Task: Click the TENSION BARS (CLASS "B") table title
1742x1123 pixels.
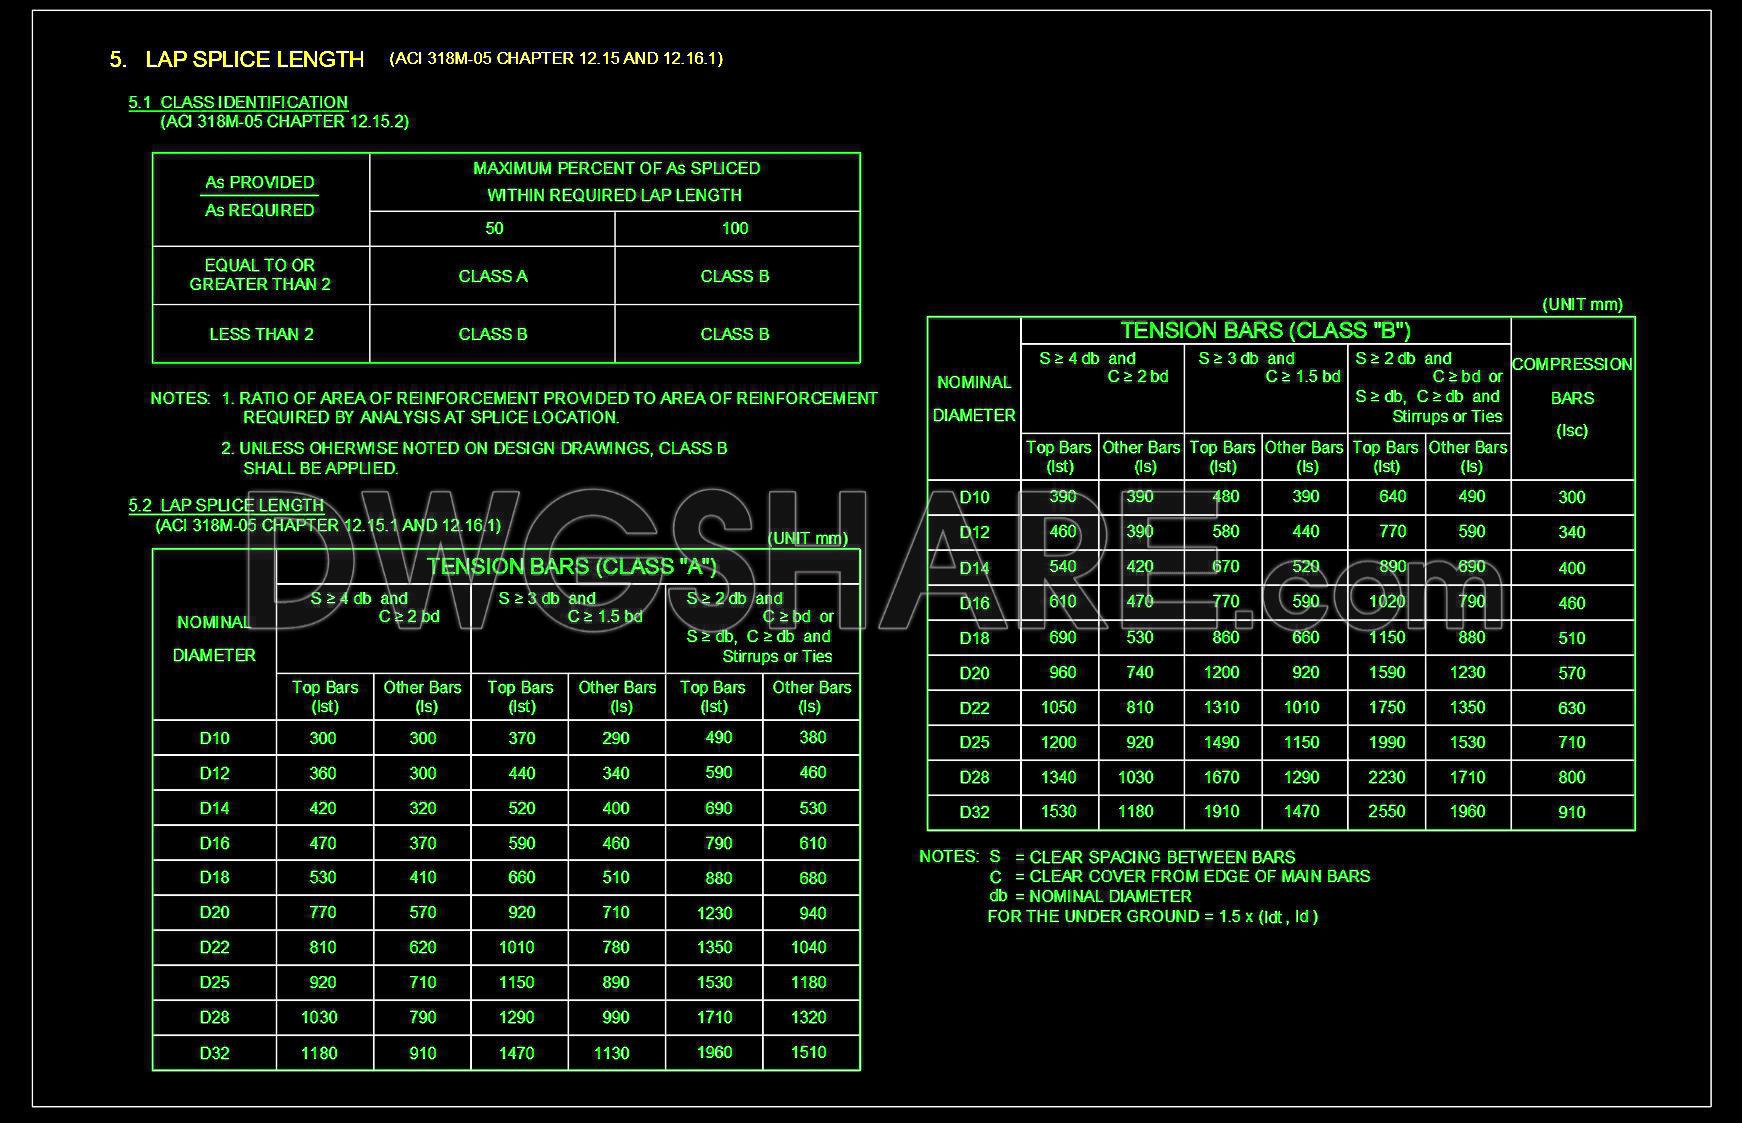Action: pyautogui.click(x=1265, y=331)
